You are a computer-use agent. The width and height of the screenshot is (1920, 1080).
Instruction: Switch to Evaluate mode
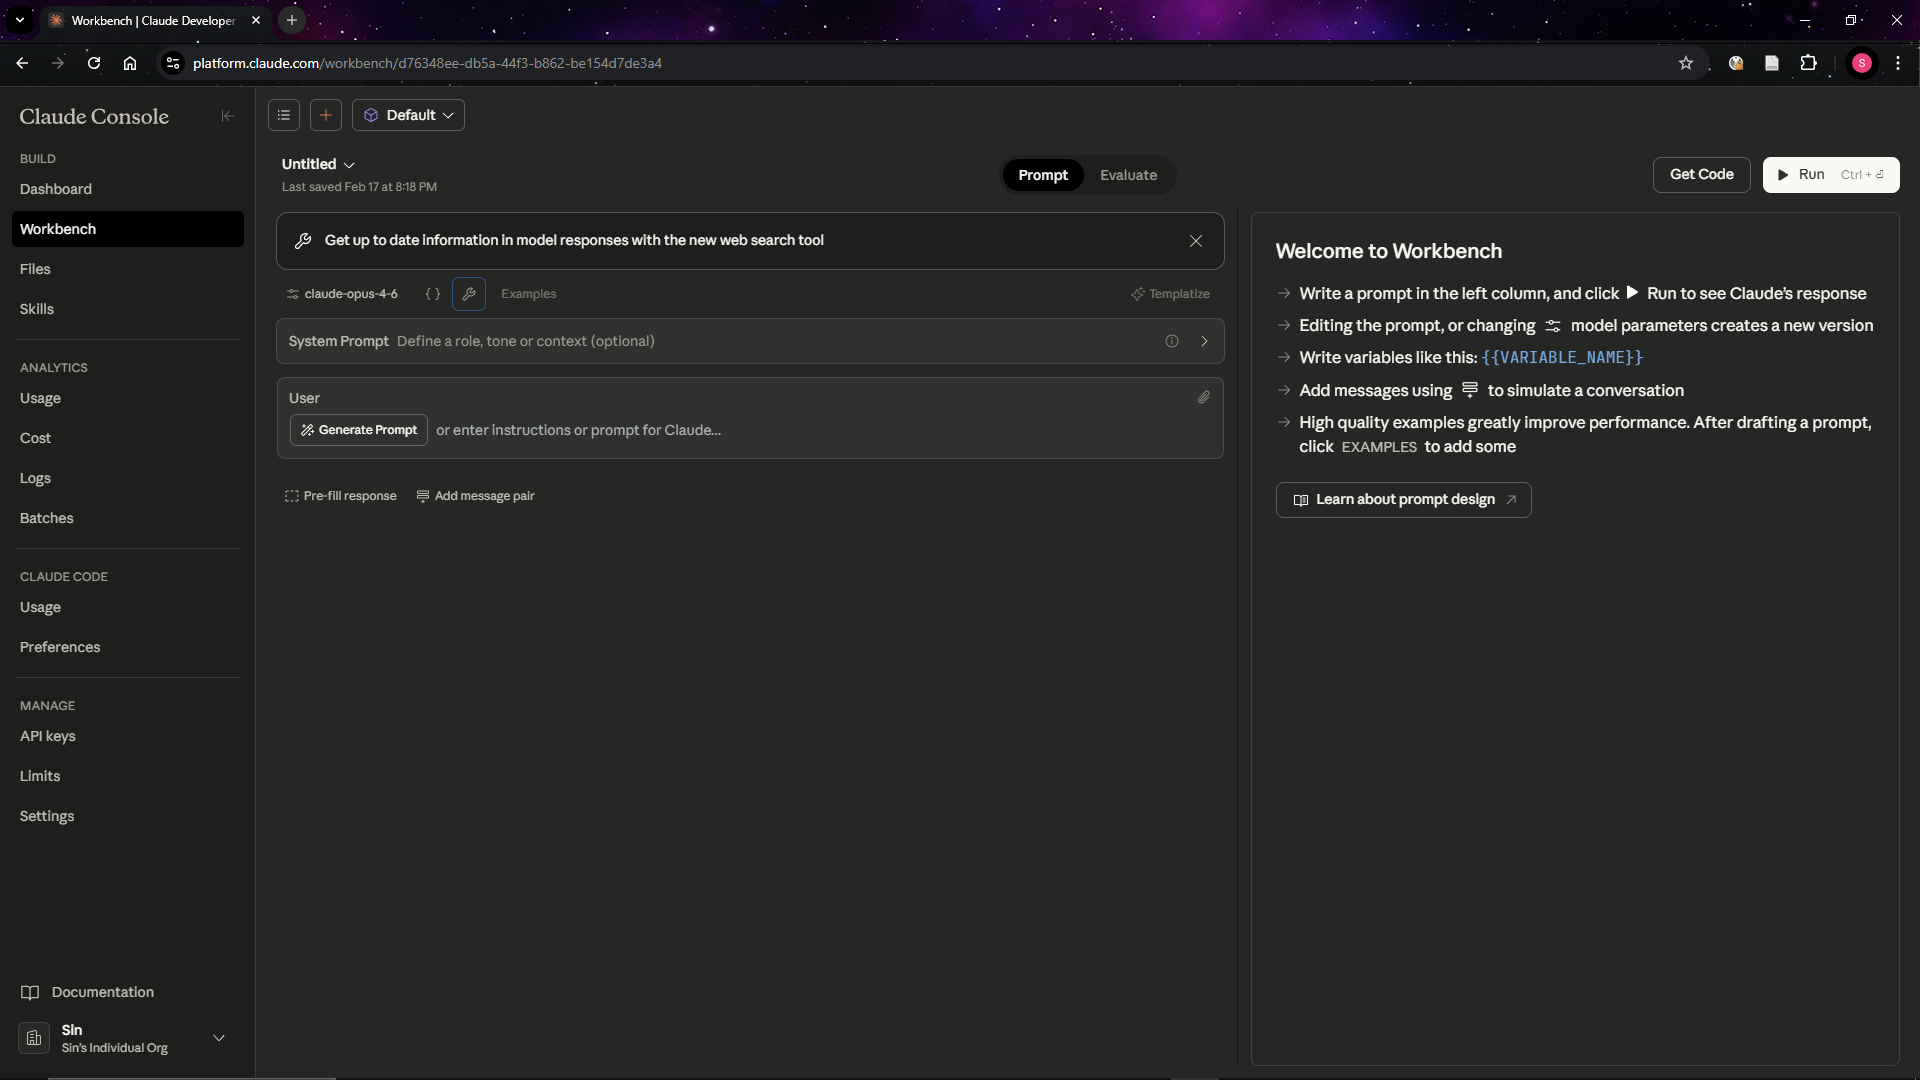pyautogui.click(x=1128, y=175)
